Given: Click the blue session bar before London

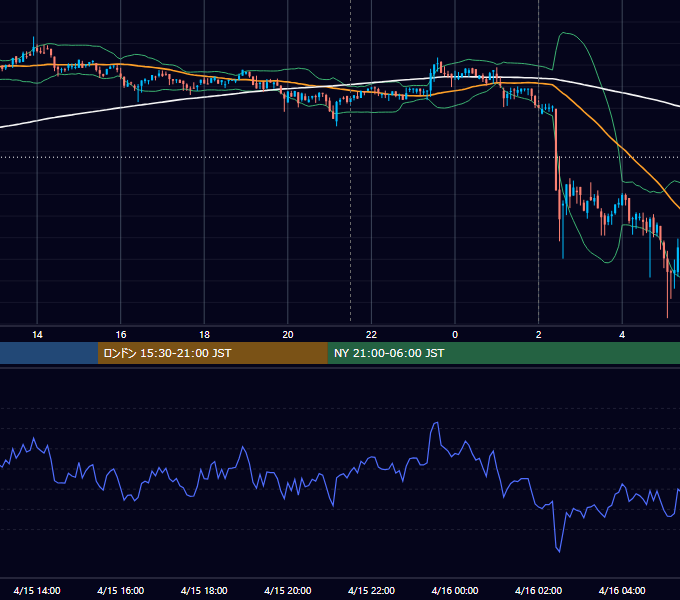Looking at the screenshot, I should (x=49, y=353).
